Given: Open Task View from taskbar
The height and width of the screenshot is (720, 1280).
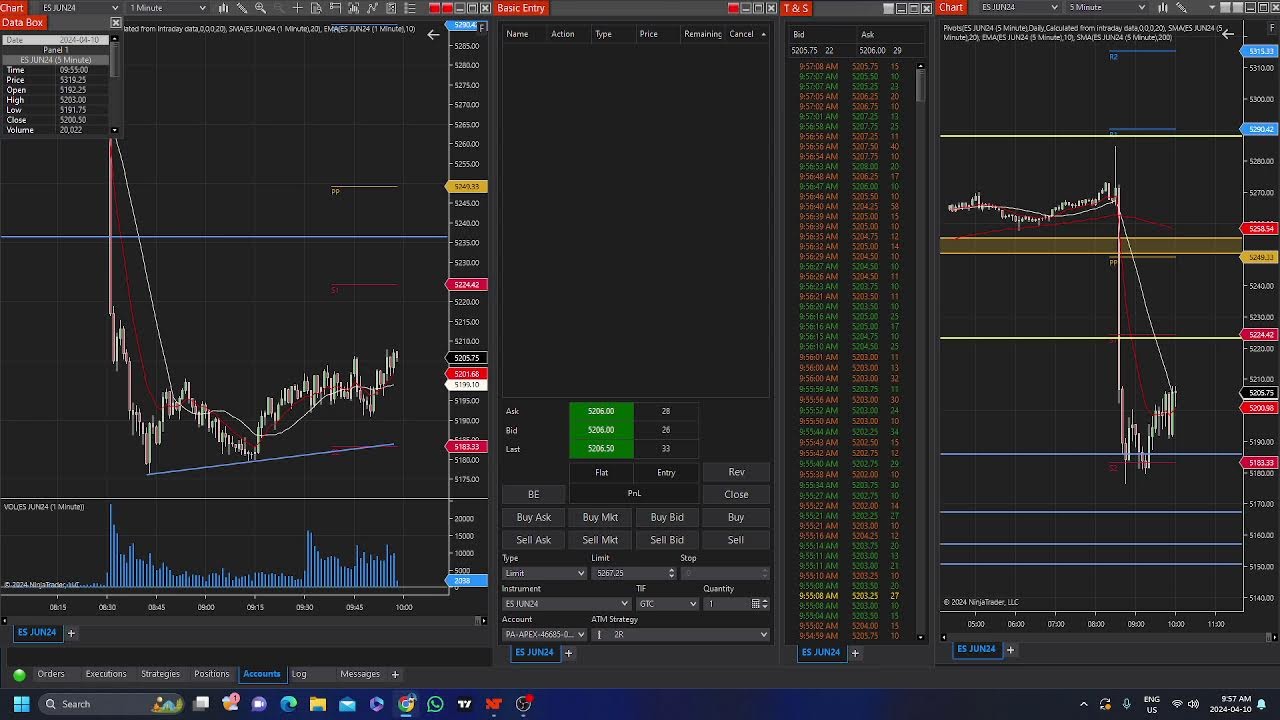Looking at the screenshot, I should [201, 704].
